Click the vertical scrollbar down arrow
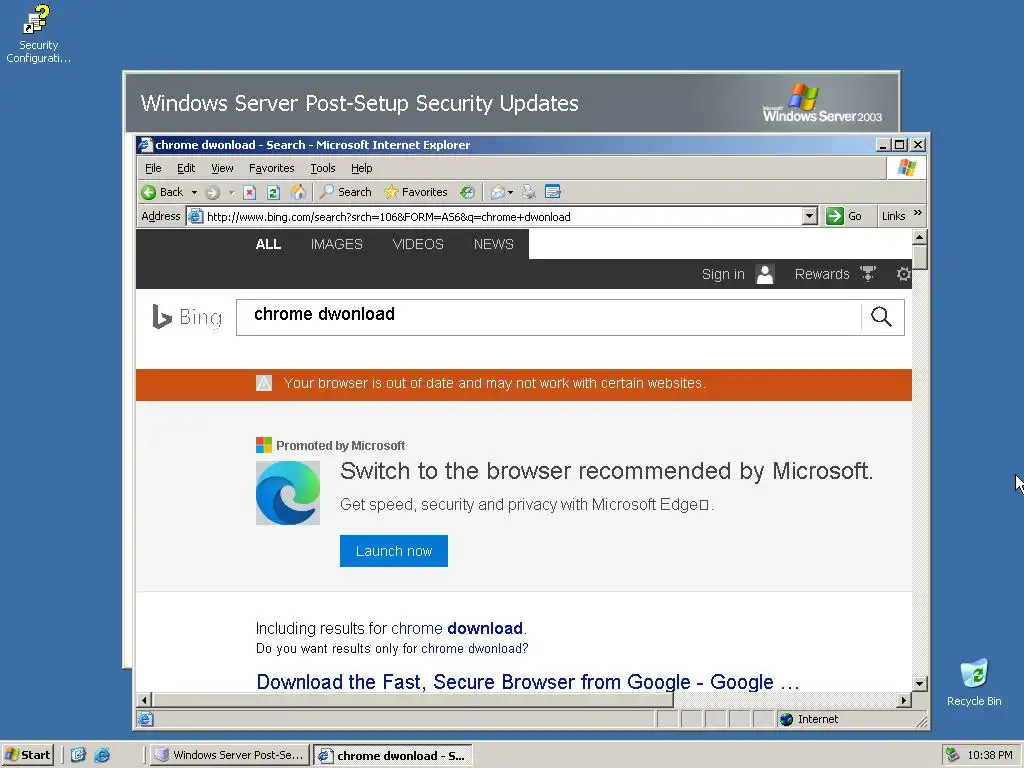 tap(920, 684)
